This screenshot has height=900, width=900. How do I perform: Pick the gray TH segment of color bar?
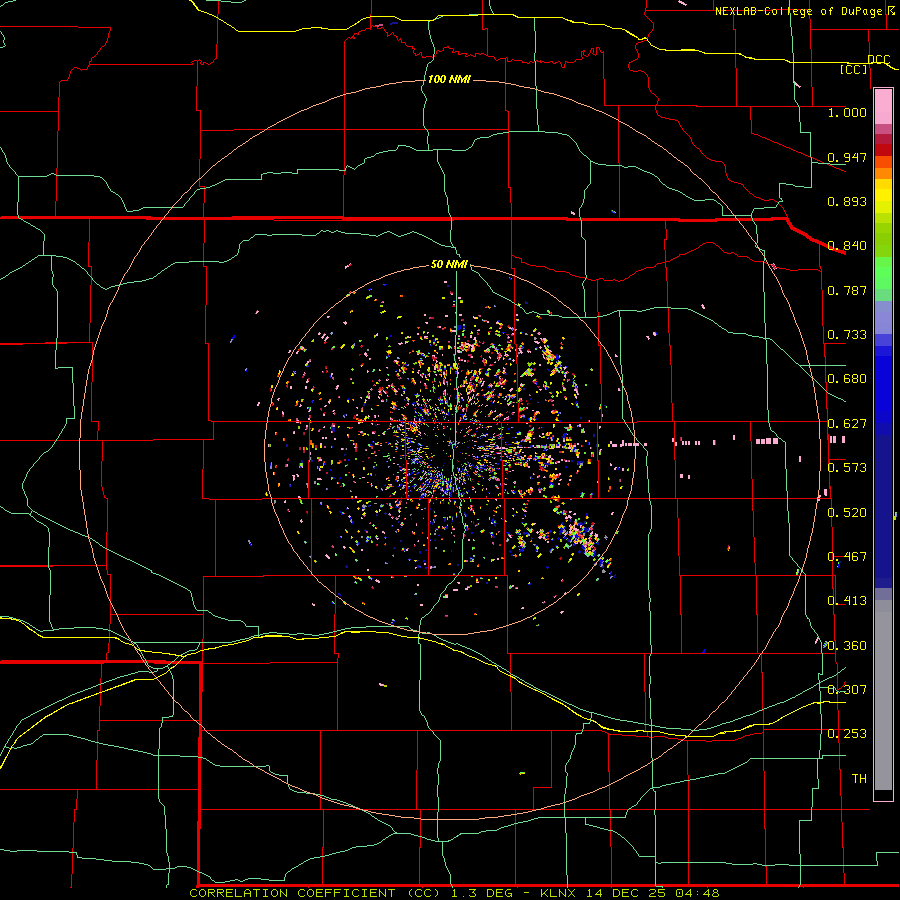883,695
